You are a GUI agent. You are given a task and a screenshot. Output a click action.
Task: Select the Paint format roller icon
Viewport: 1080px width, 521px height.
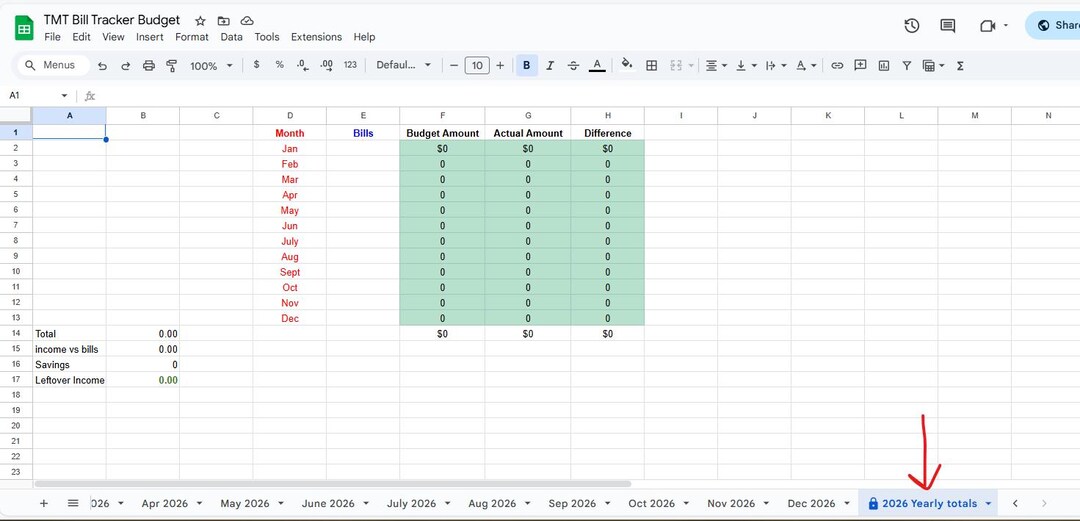172,65
